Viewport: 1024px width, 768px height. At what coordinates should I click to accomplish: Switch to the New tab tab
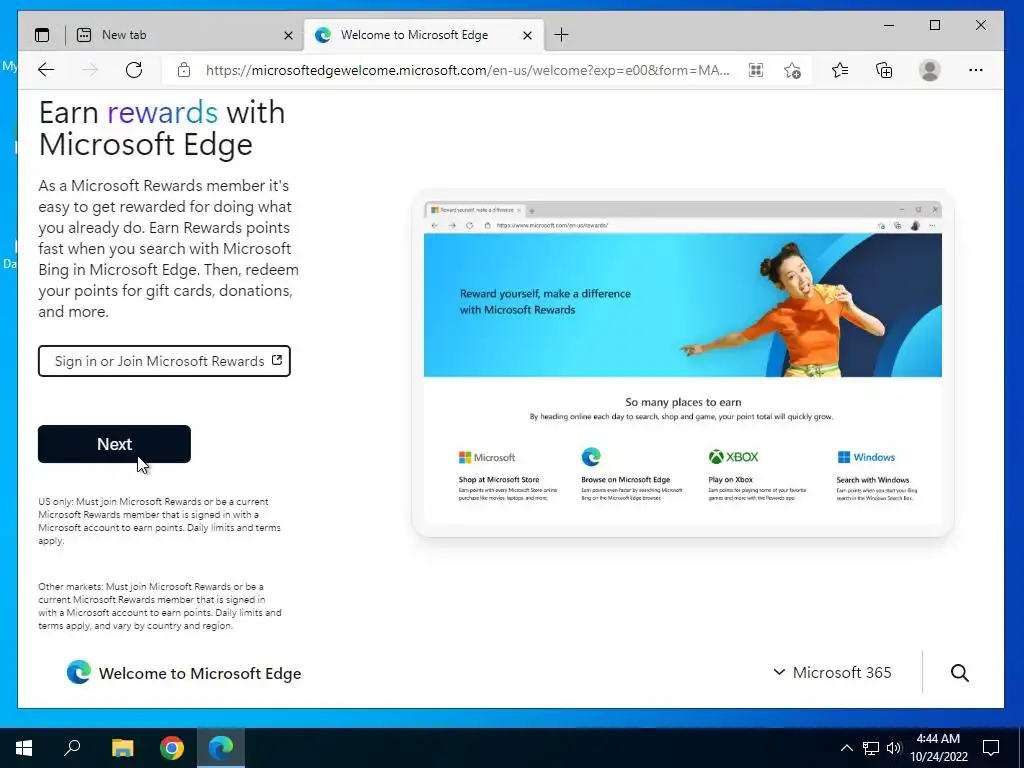[x=185, y=35]
